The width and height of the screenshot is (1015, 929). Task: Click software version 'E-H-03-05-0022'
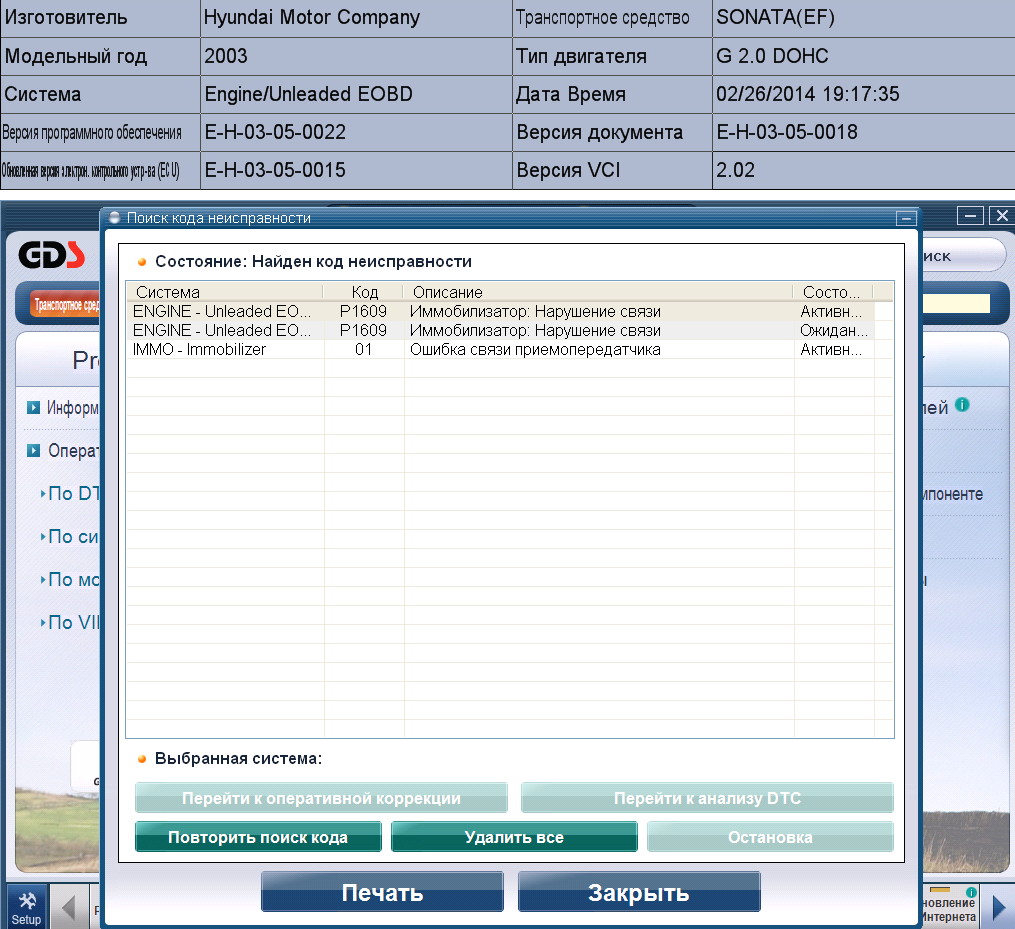coord(356,133)
